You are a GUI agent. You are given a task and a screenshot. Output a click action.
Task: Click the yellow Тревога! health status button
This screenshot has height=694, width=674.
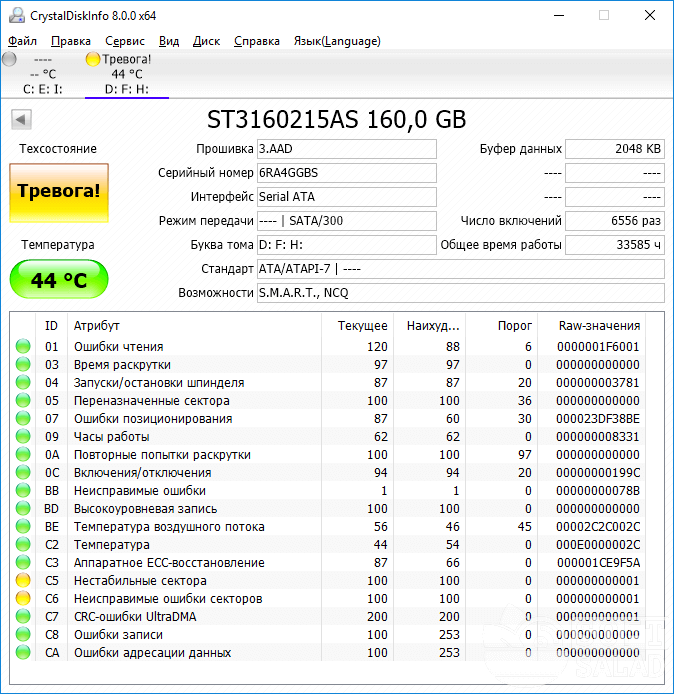tap(59, 193)
